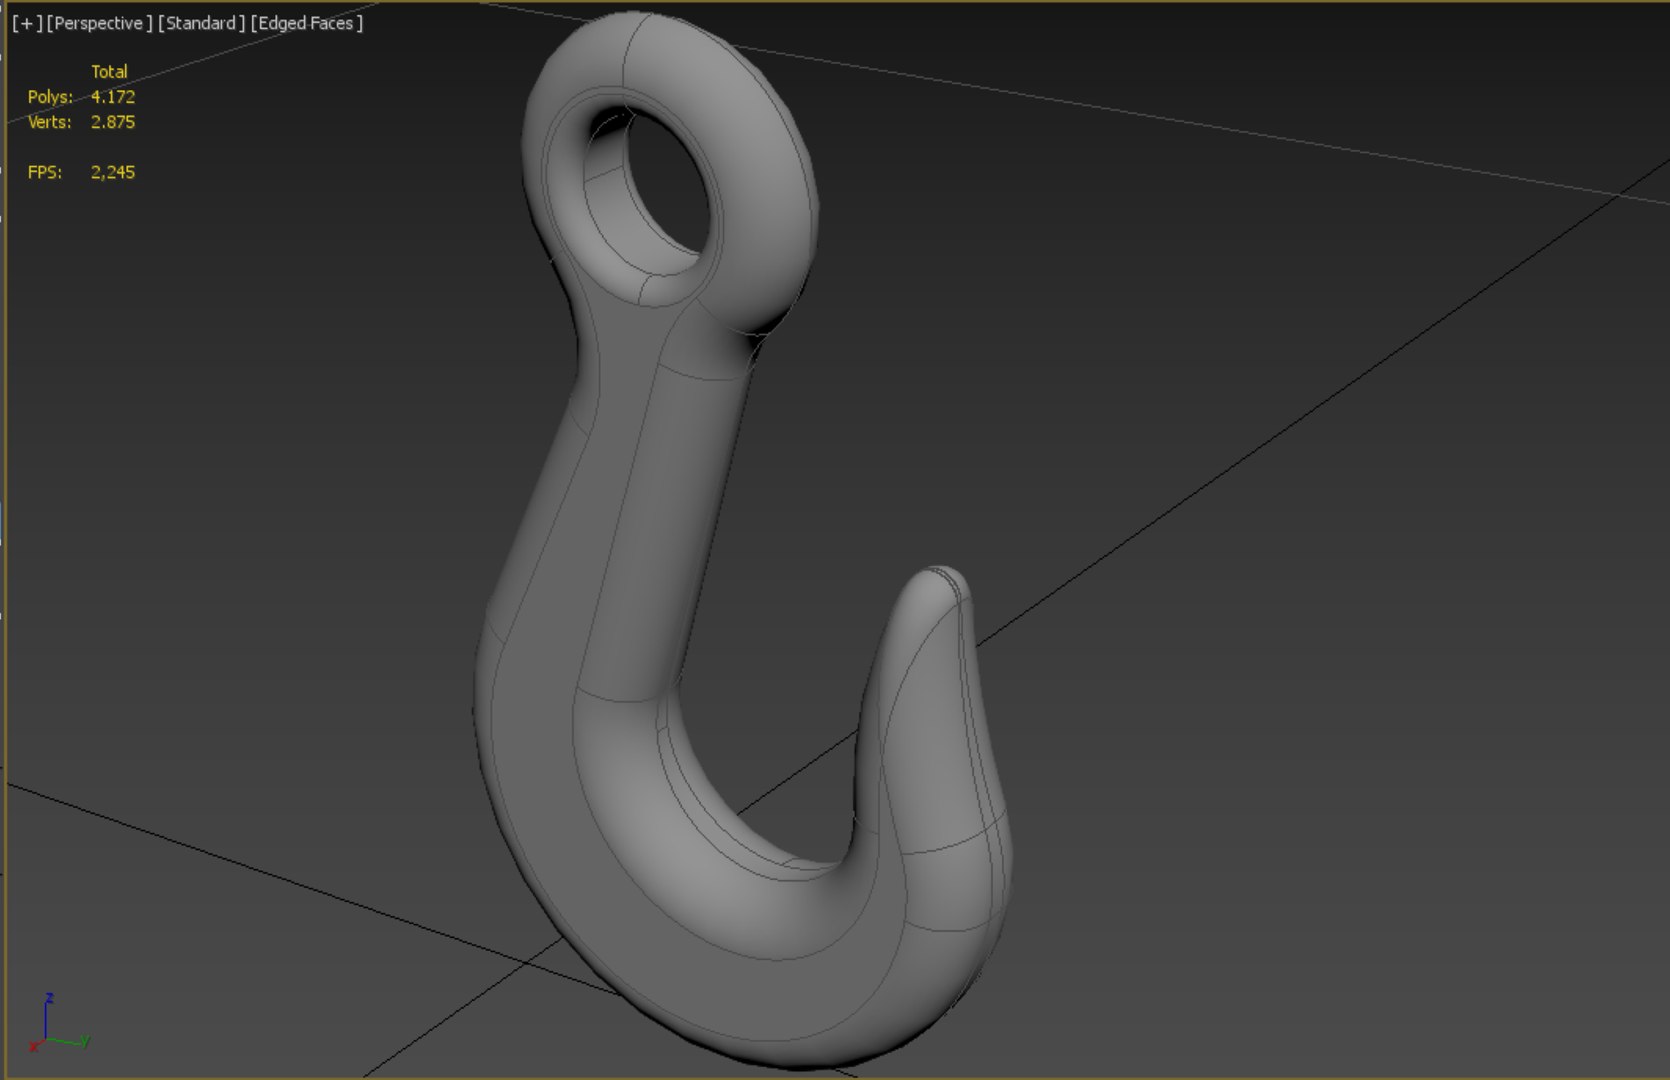
Task: Click the FPS value readout
Action: point(113,172)
